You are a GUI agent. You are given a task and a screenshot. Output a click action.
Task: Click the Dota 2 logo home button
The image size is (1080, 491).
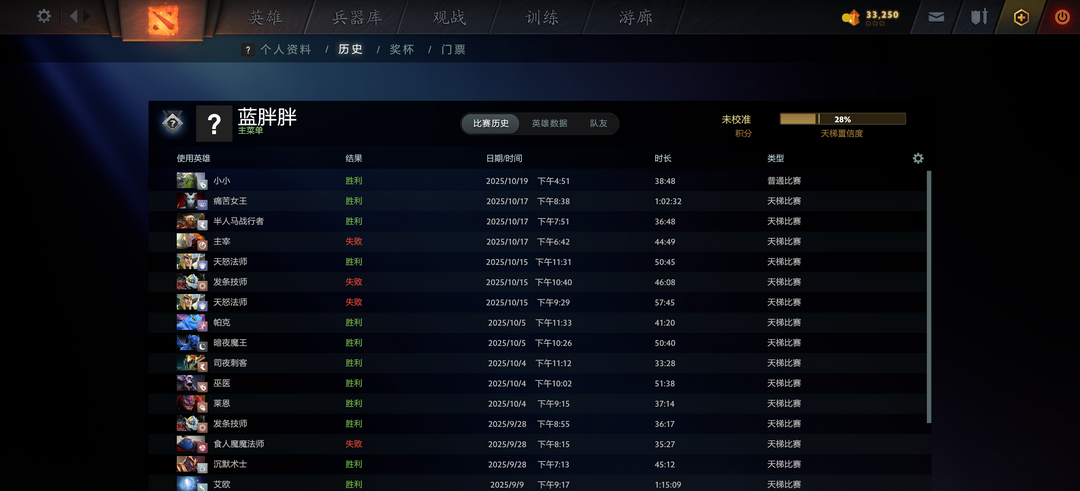coord(161,19)
